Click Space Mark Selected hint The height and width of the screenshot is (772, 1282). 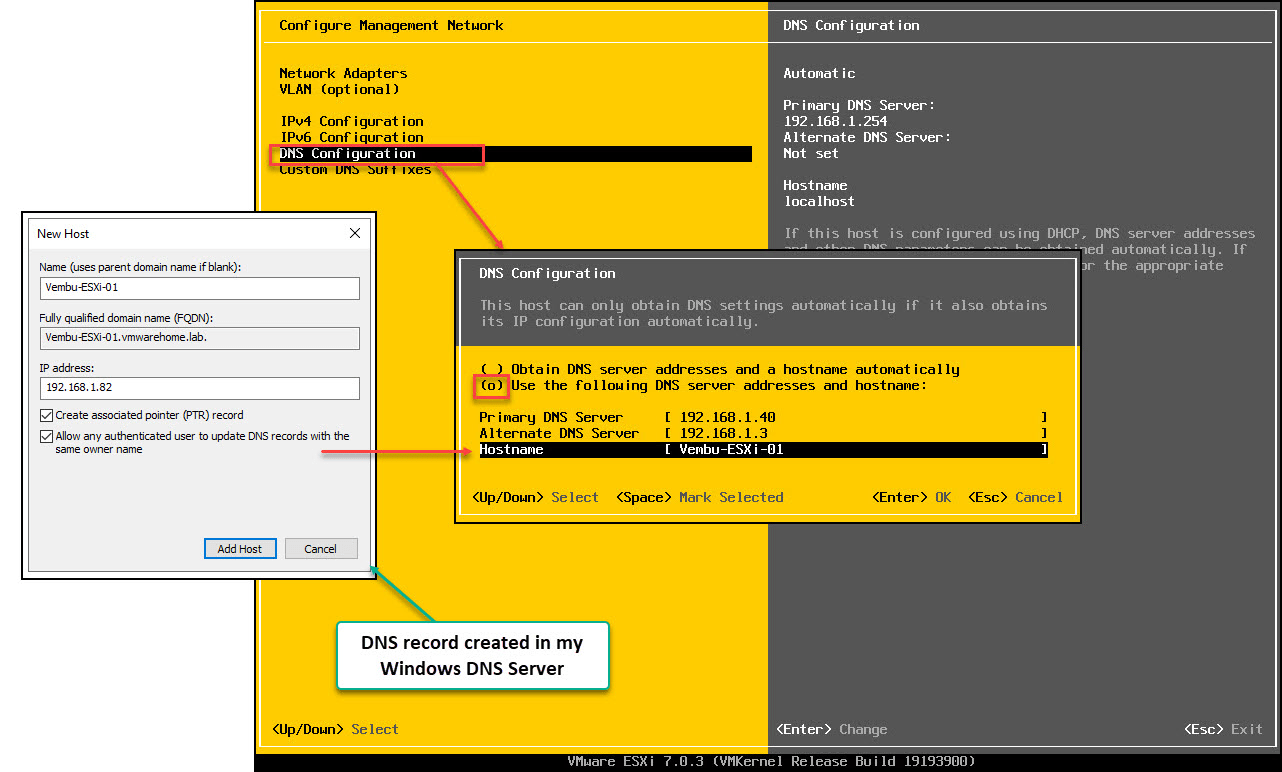point(699,497)
